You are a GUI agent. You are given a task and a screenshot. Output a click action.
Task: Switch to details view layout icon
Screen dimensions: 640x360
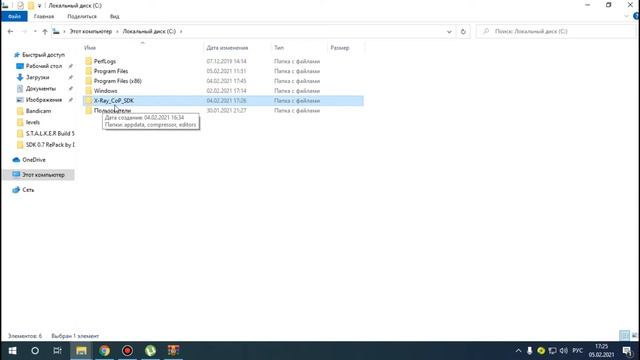tap(624, 336)
